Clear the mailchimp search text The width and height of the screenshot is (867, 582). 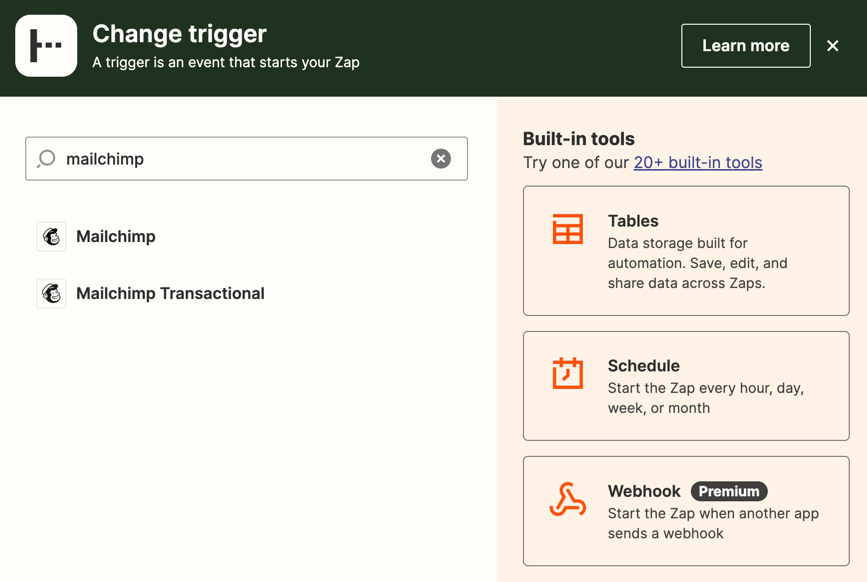441,159
